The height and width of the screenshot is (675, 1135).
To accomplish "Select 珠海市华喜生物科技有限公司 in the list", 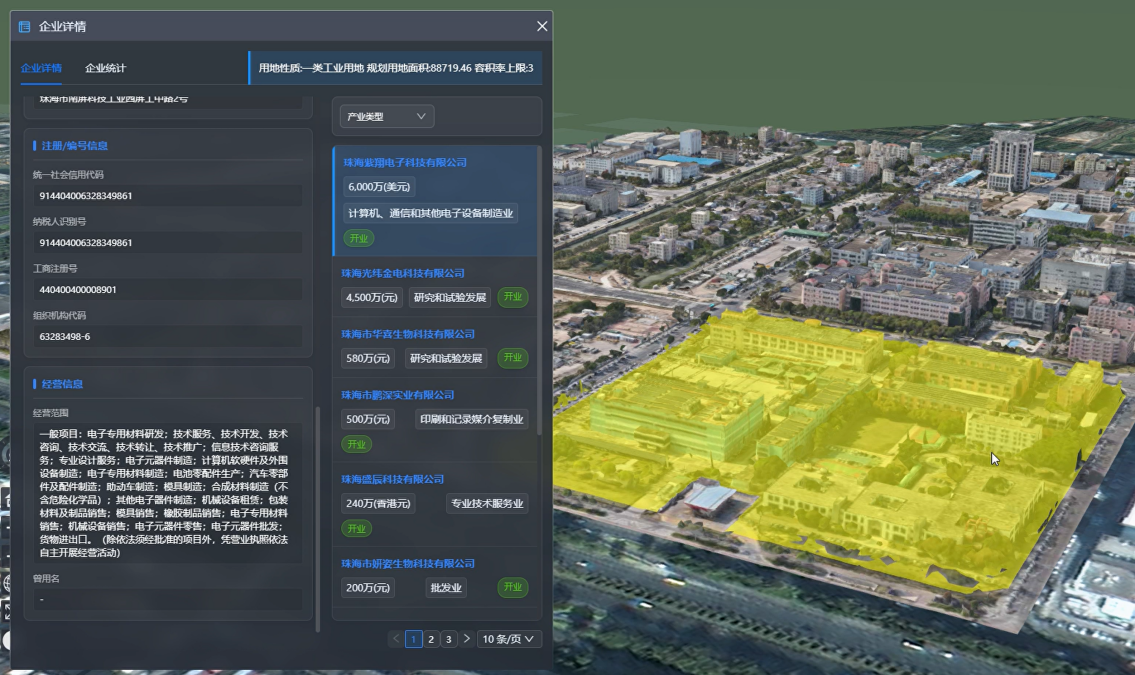I will point(408,334).
